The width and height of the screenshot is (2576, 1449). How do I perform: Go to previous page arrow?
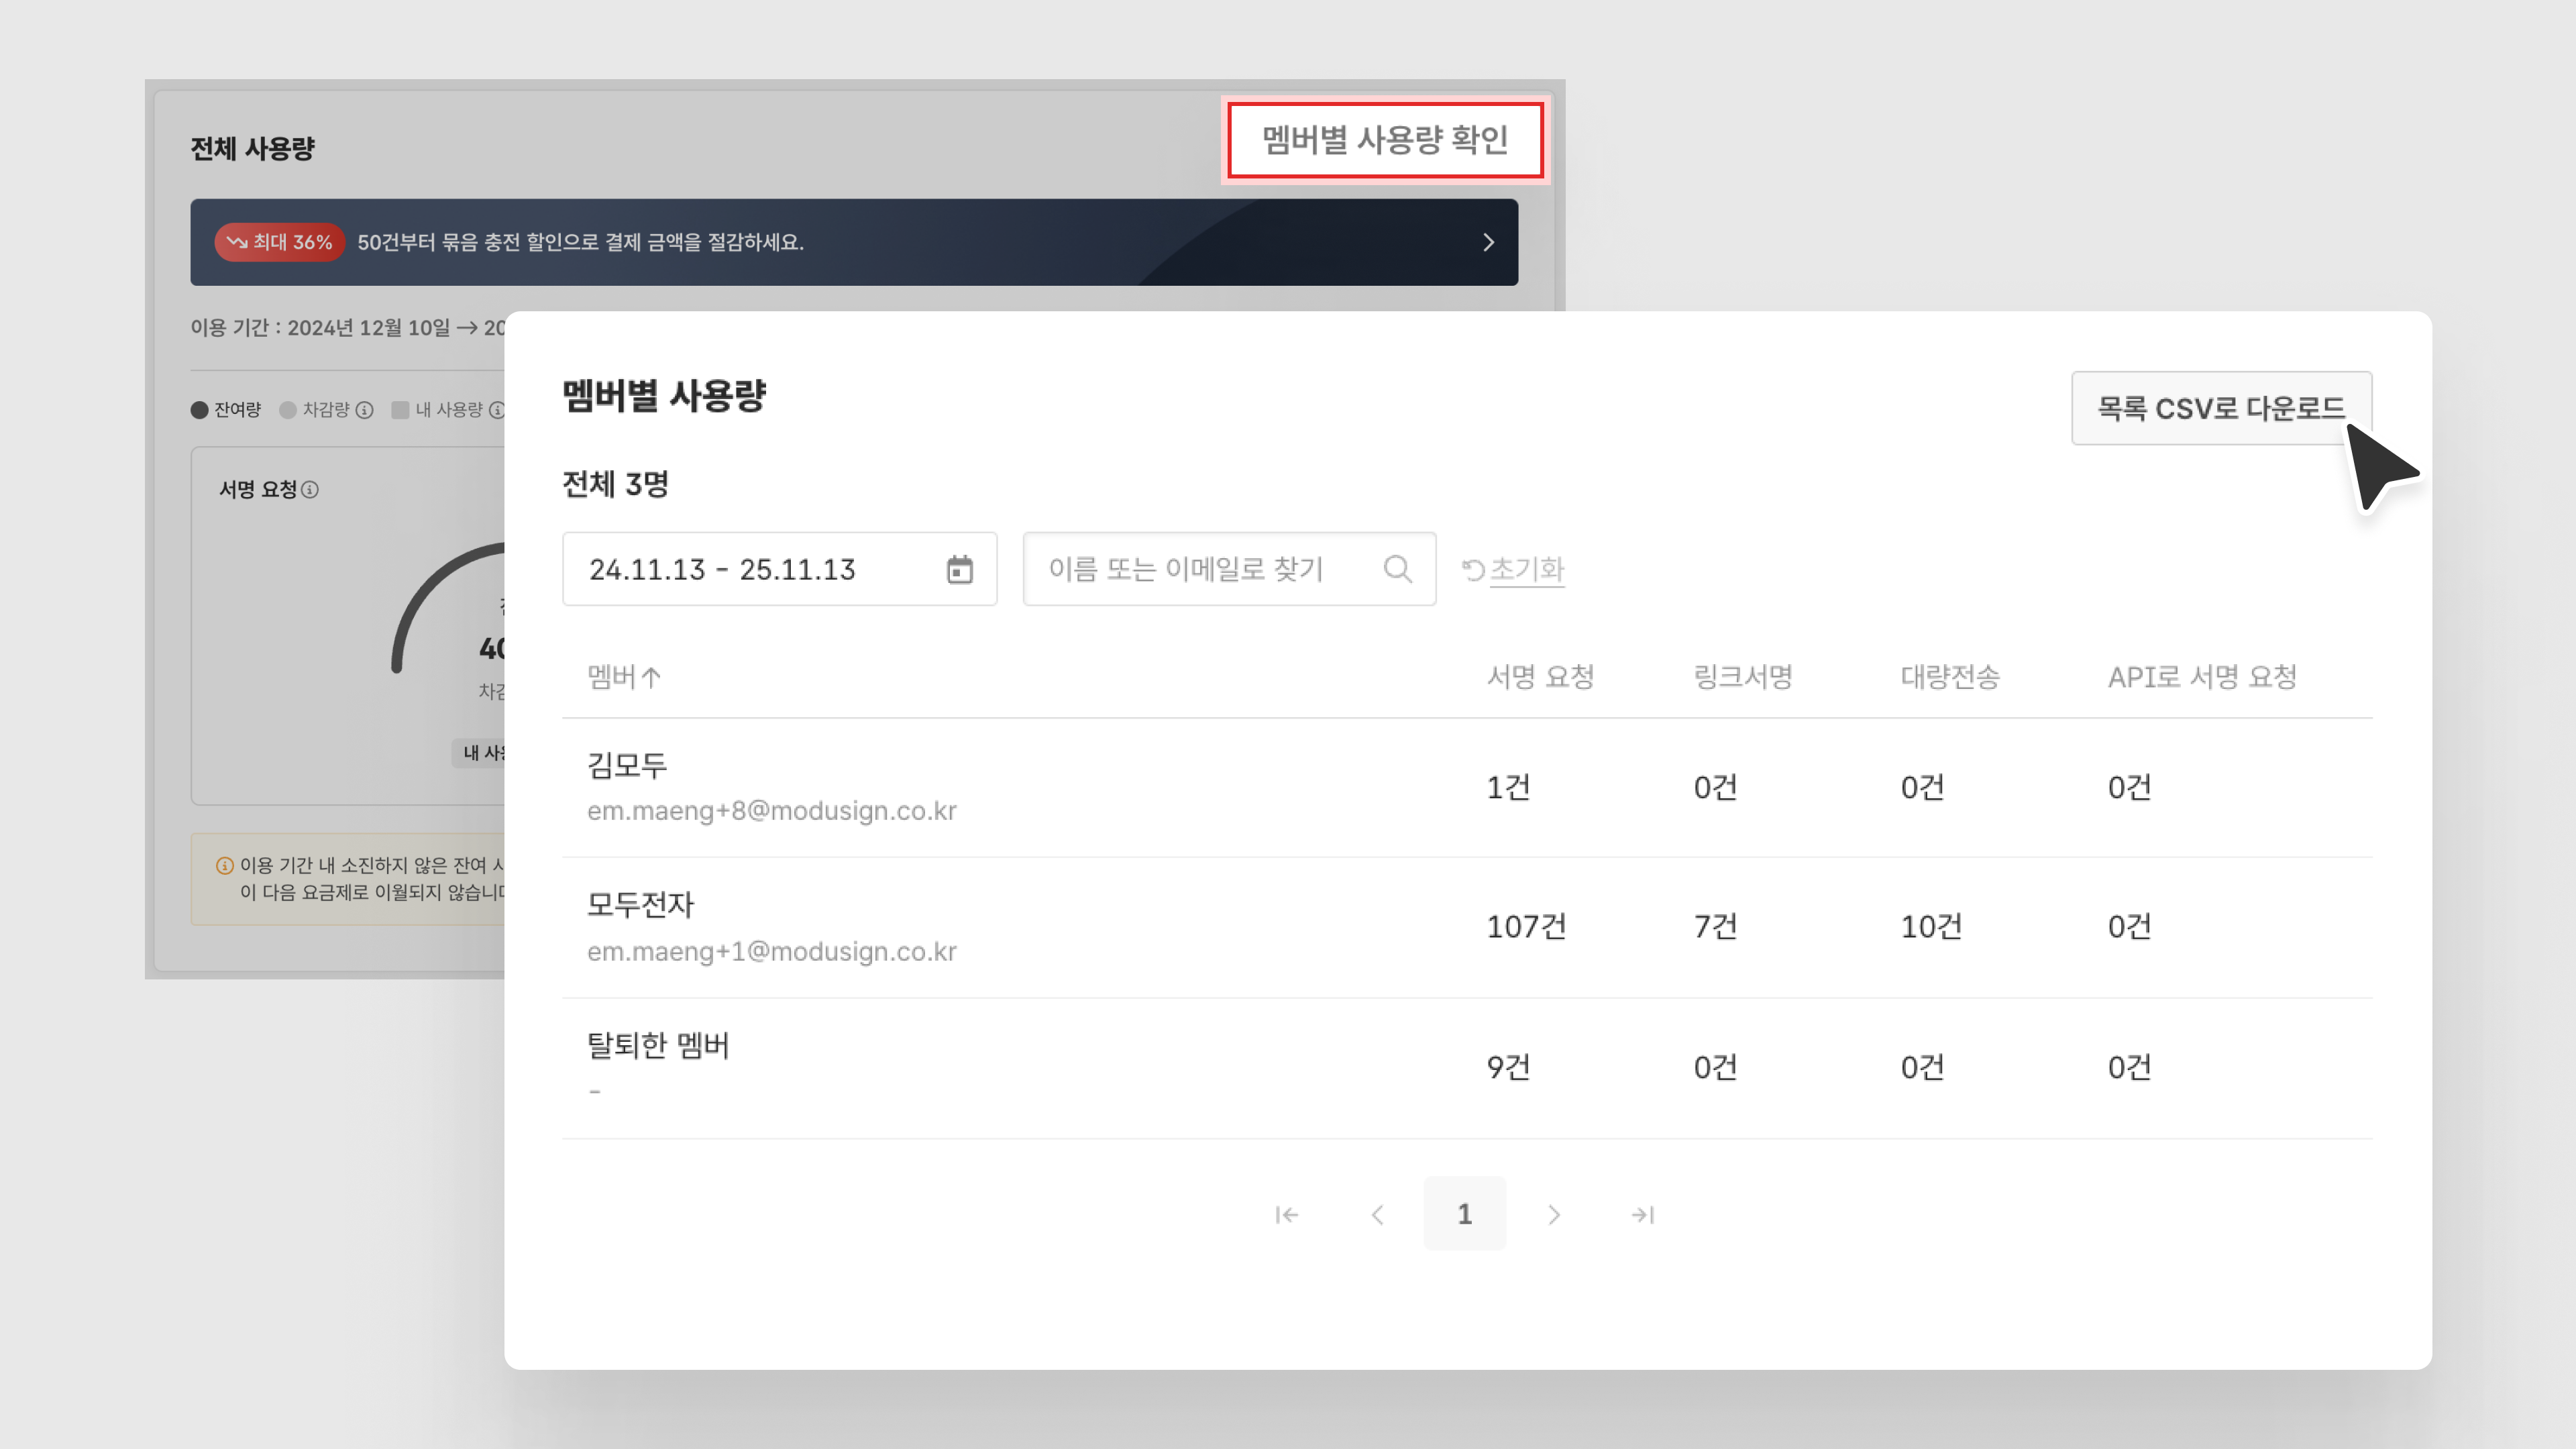(1377, 1214)
